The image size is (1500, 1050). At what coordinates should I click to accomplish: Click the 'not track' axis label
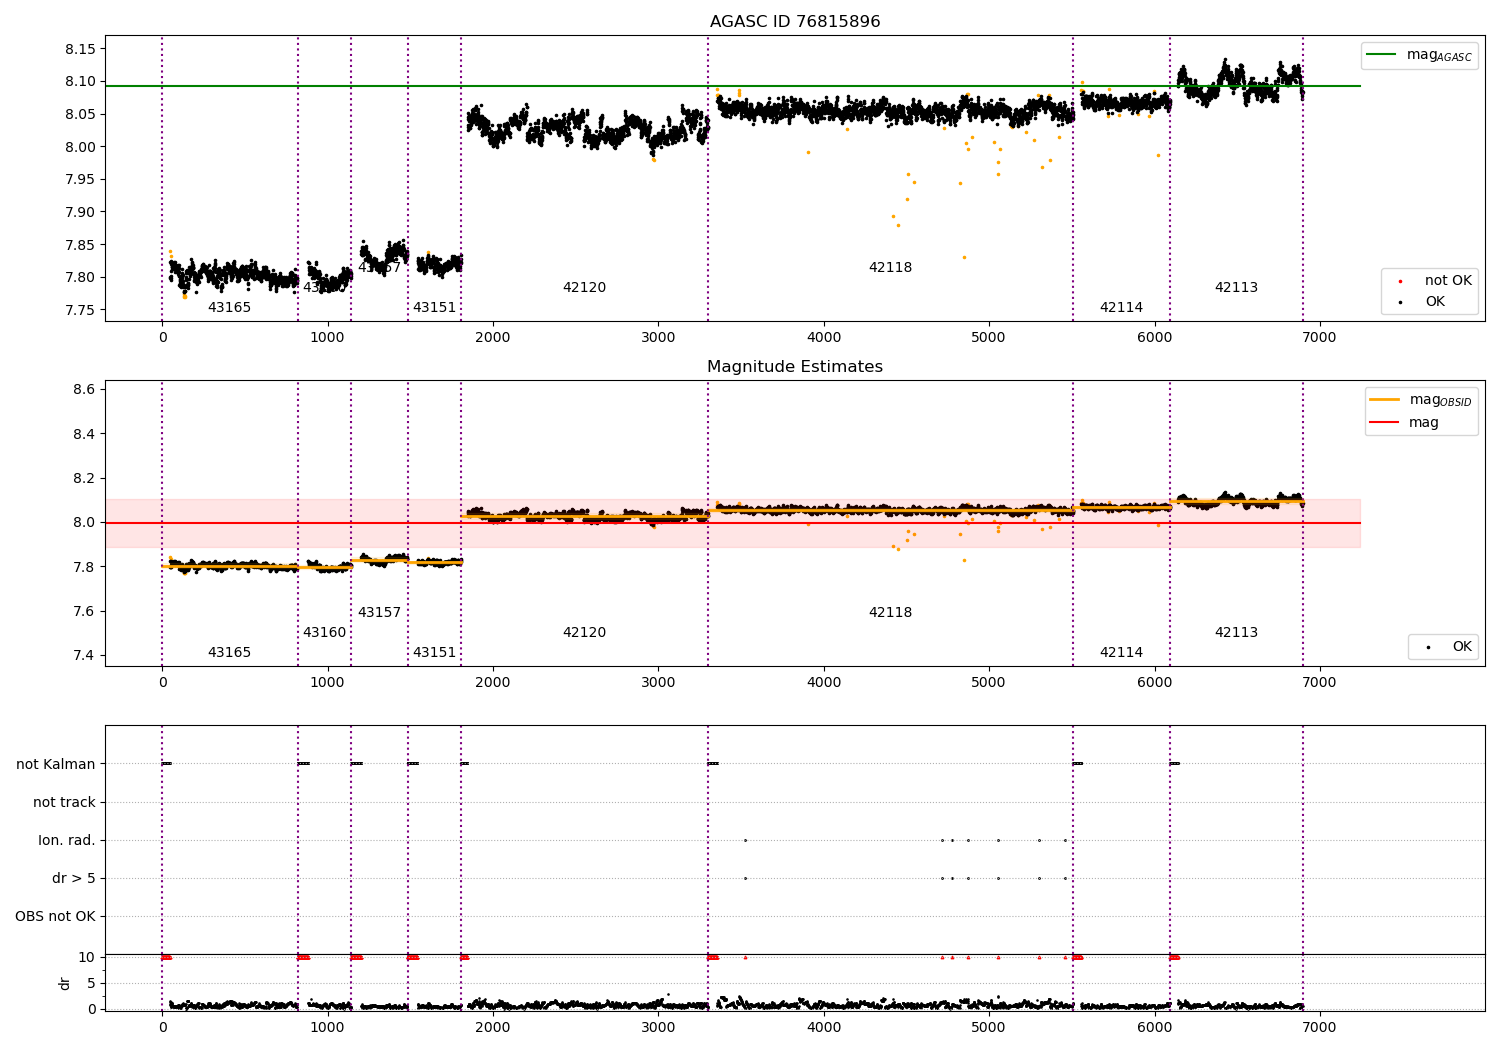tap(64, 803)
